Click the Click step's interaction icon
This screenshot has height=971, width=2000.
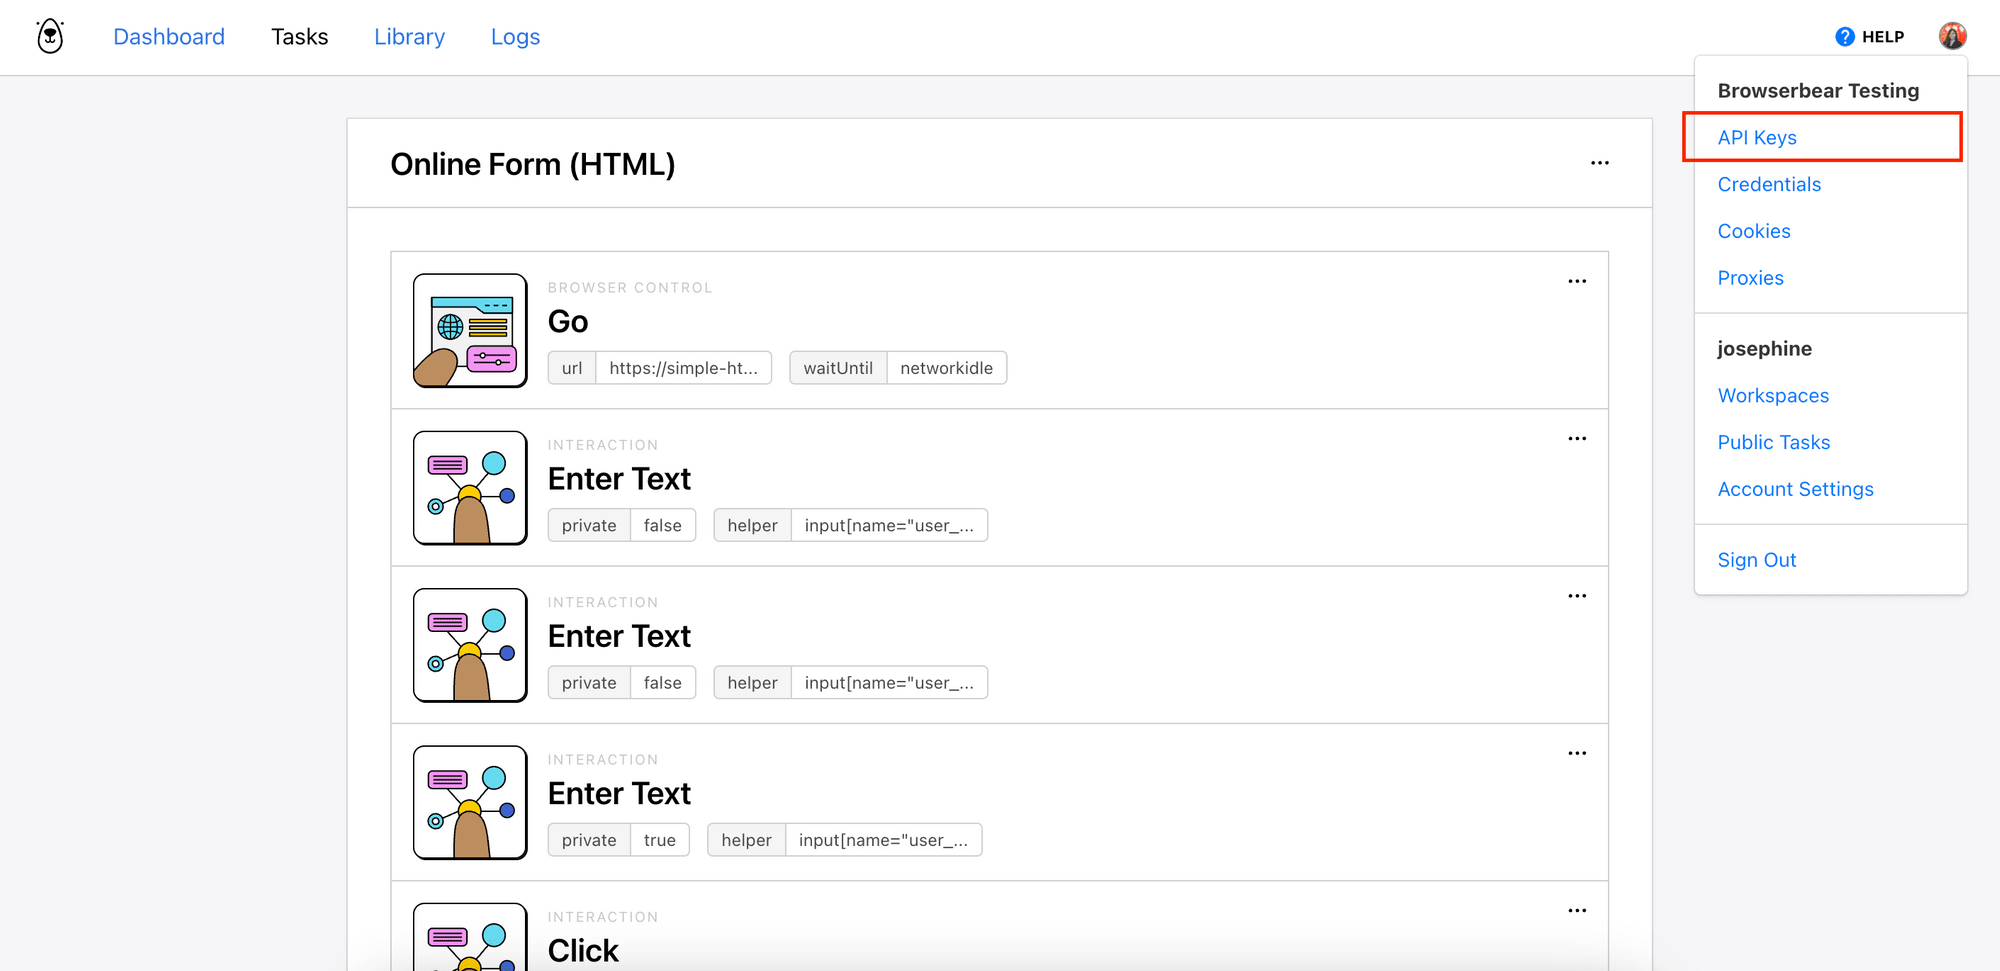pyautogui.click(x=469, y=940)
